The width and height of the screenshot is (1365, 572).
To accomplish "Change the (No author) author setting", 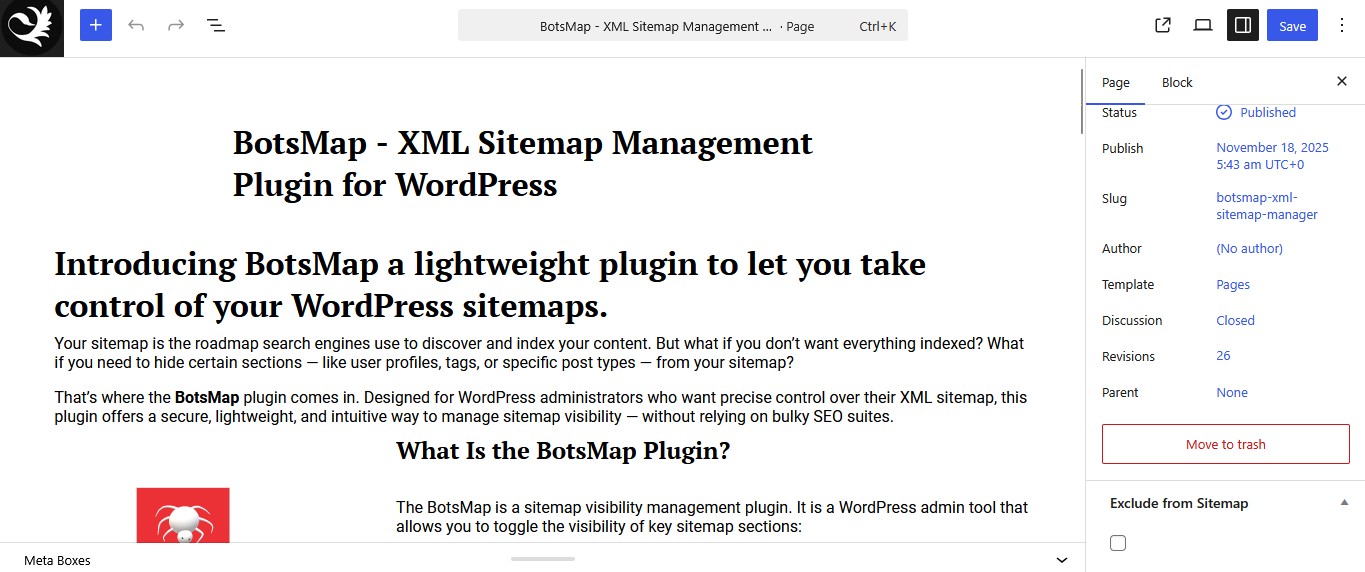I will tap(1249, 249).
